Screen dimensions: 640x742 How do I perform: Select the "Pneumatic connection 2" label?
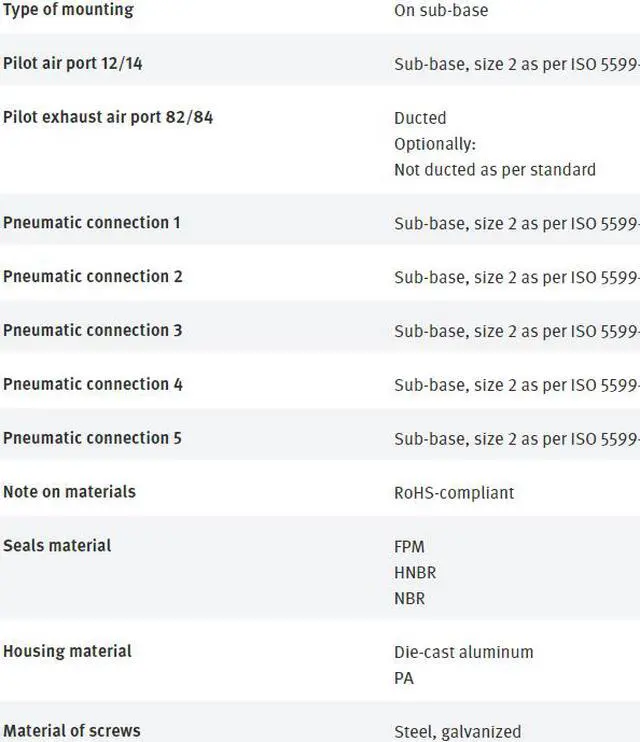coord(93,277)
